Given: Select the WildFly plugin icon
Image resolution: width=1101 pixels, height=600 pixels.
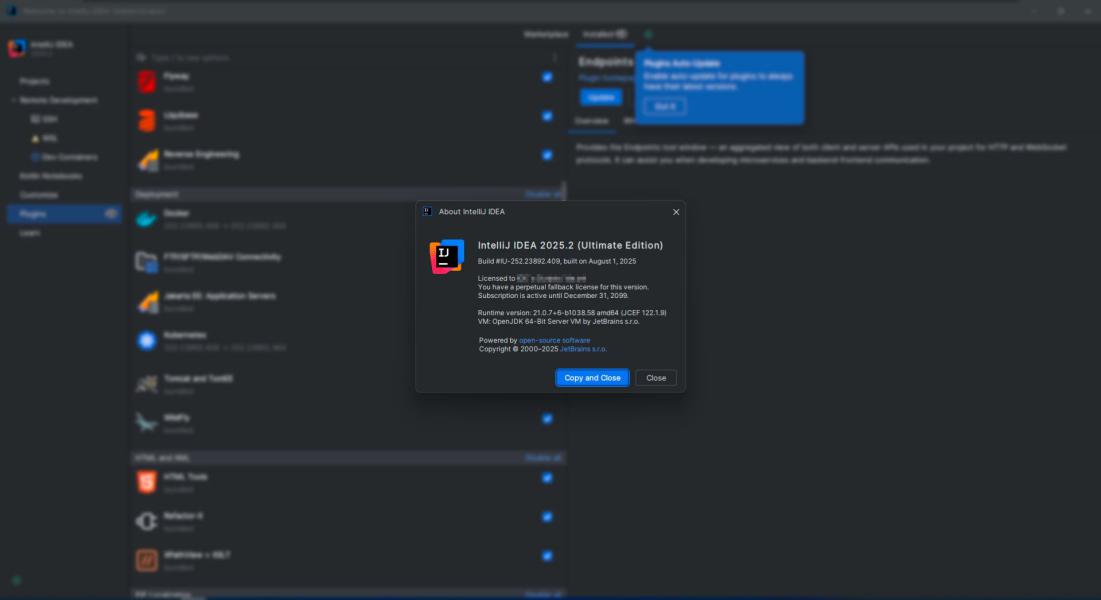Looking at the screenshot, I should (146, 423).
